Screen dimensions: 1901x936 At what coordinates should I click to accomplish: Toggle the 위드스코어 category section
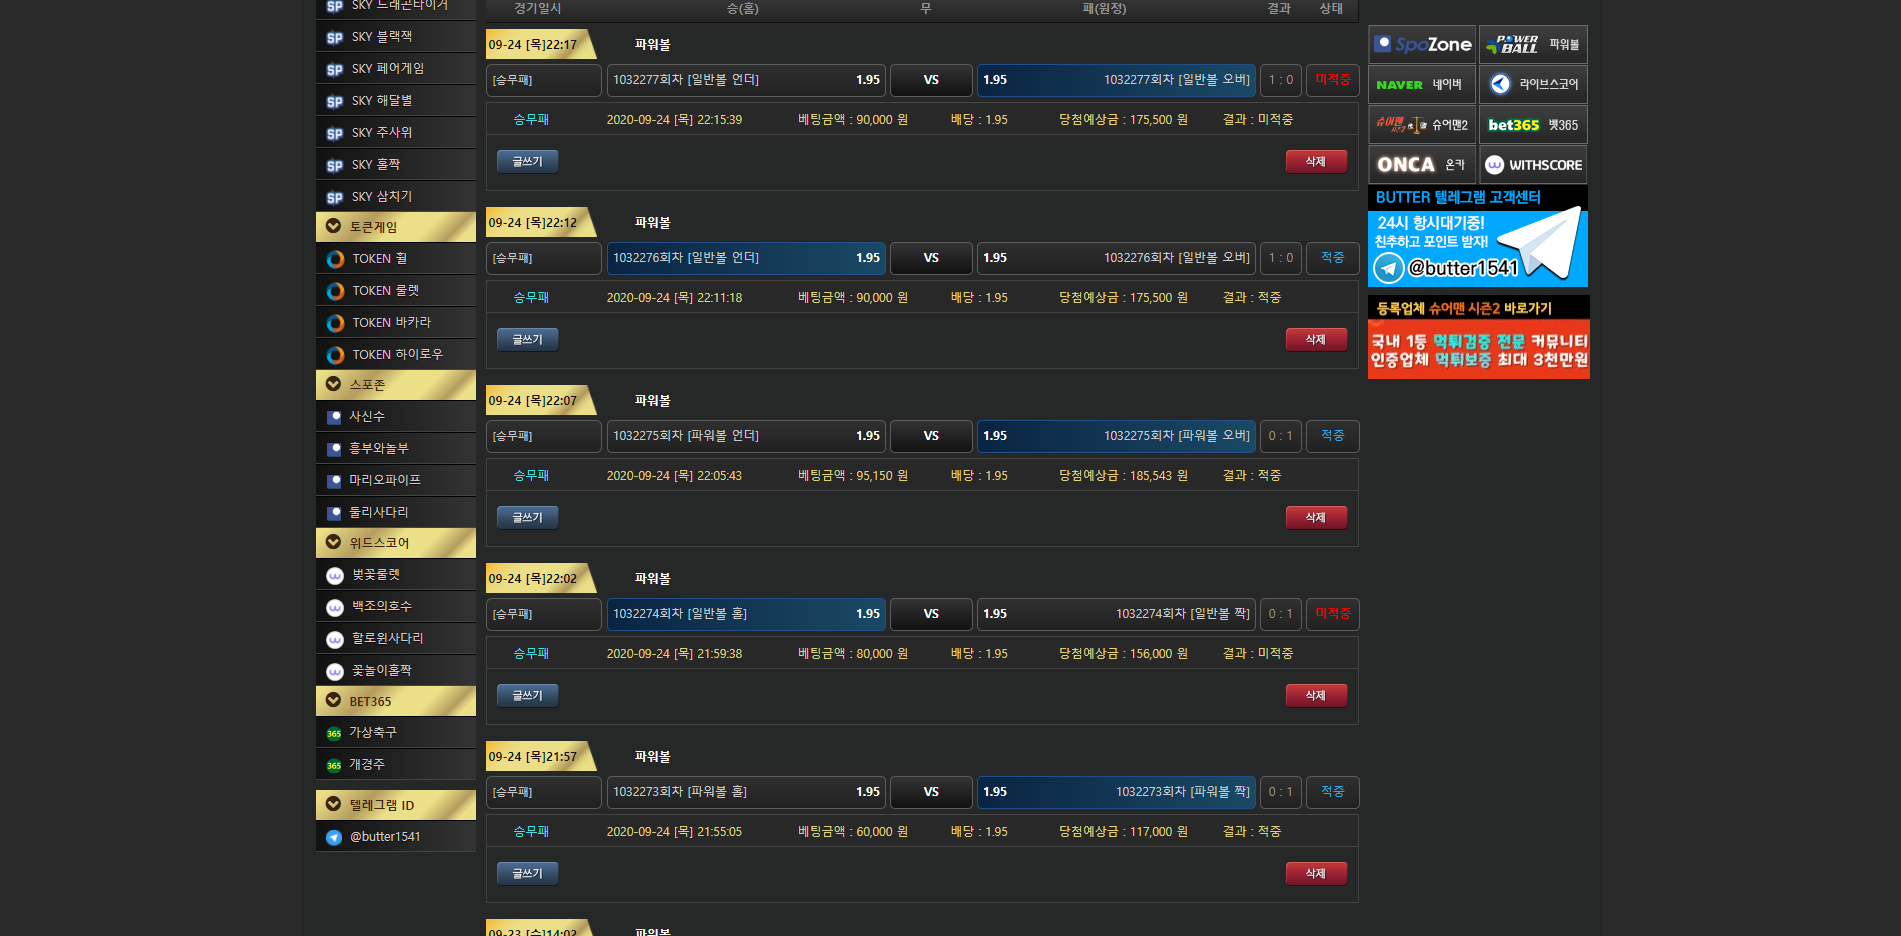(x=396, y=543)
